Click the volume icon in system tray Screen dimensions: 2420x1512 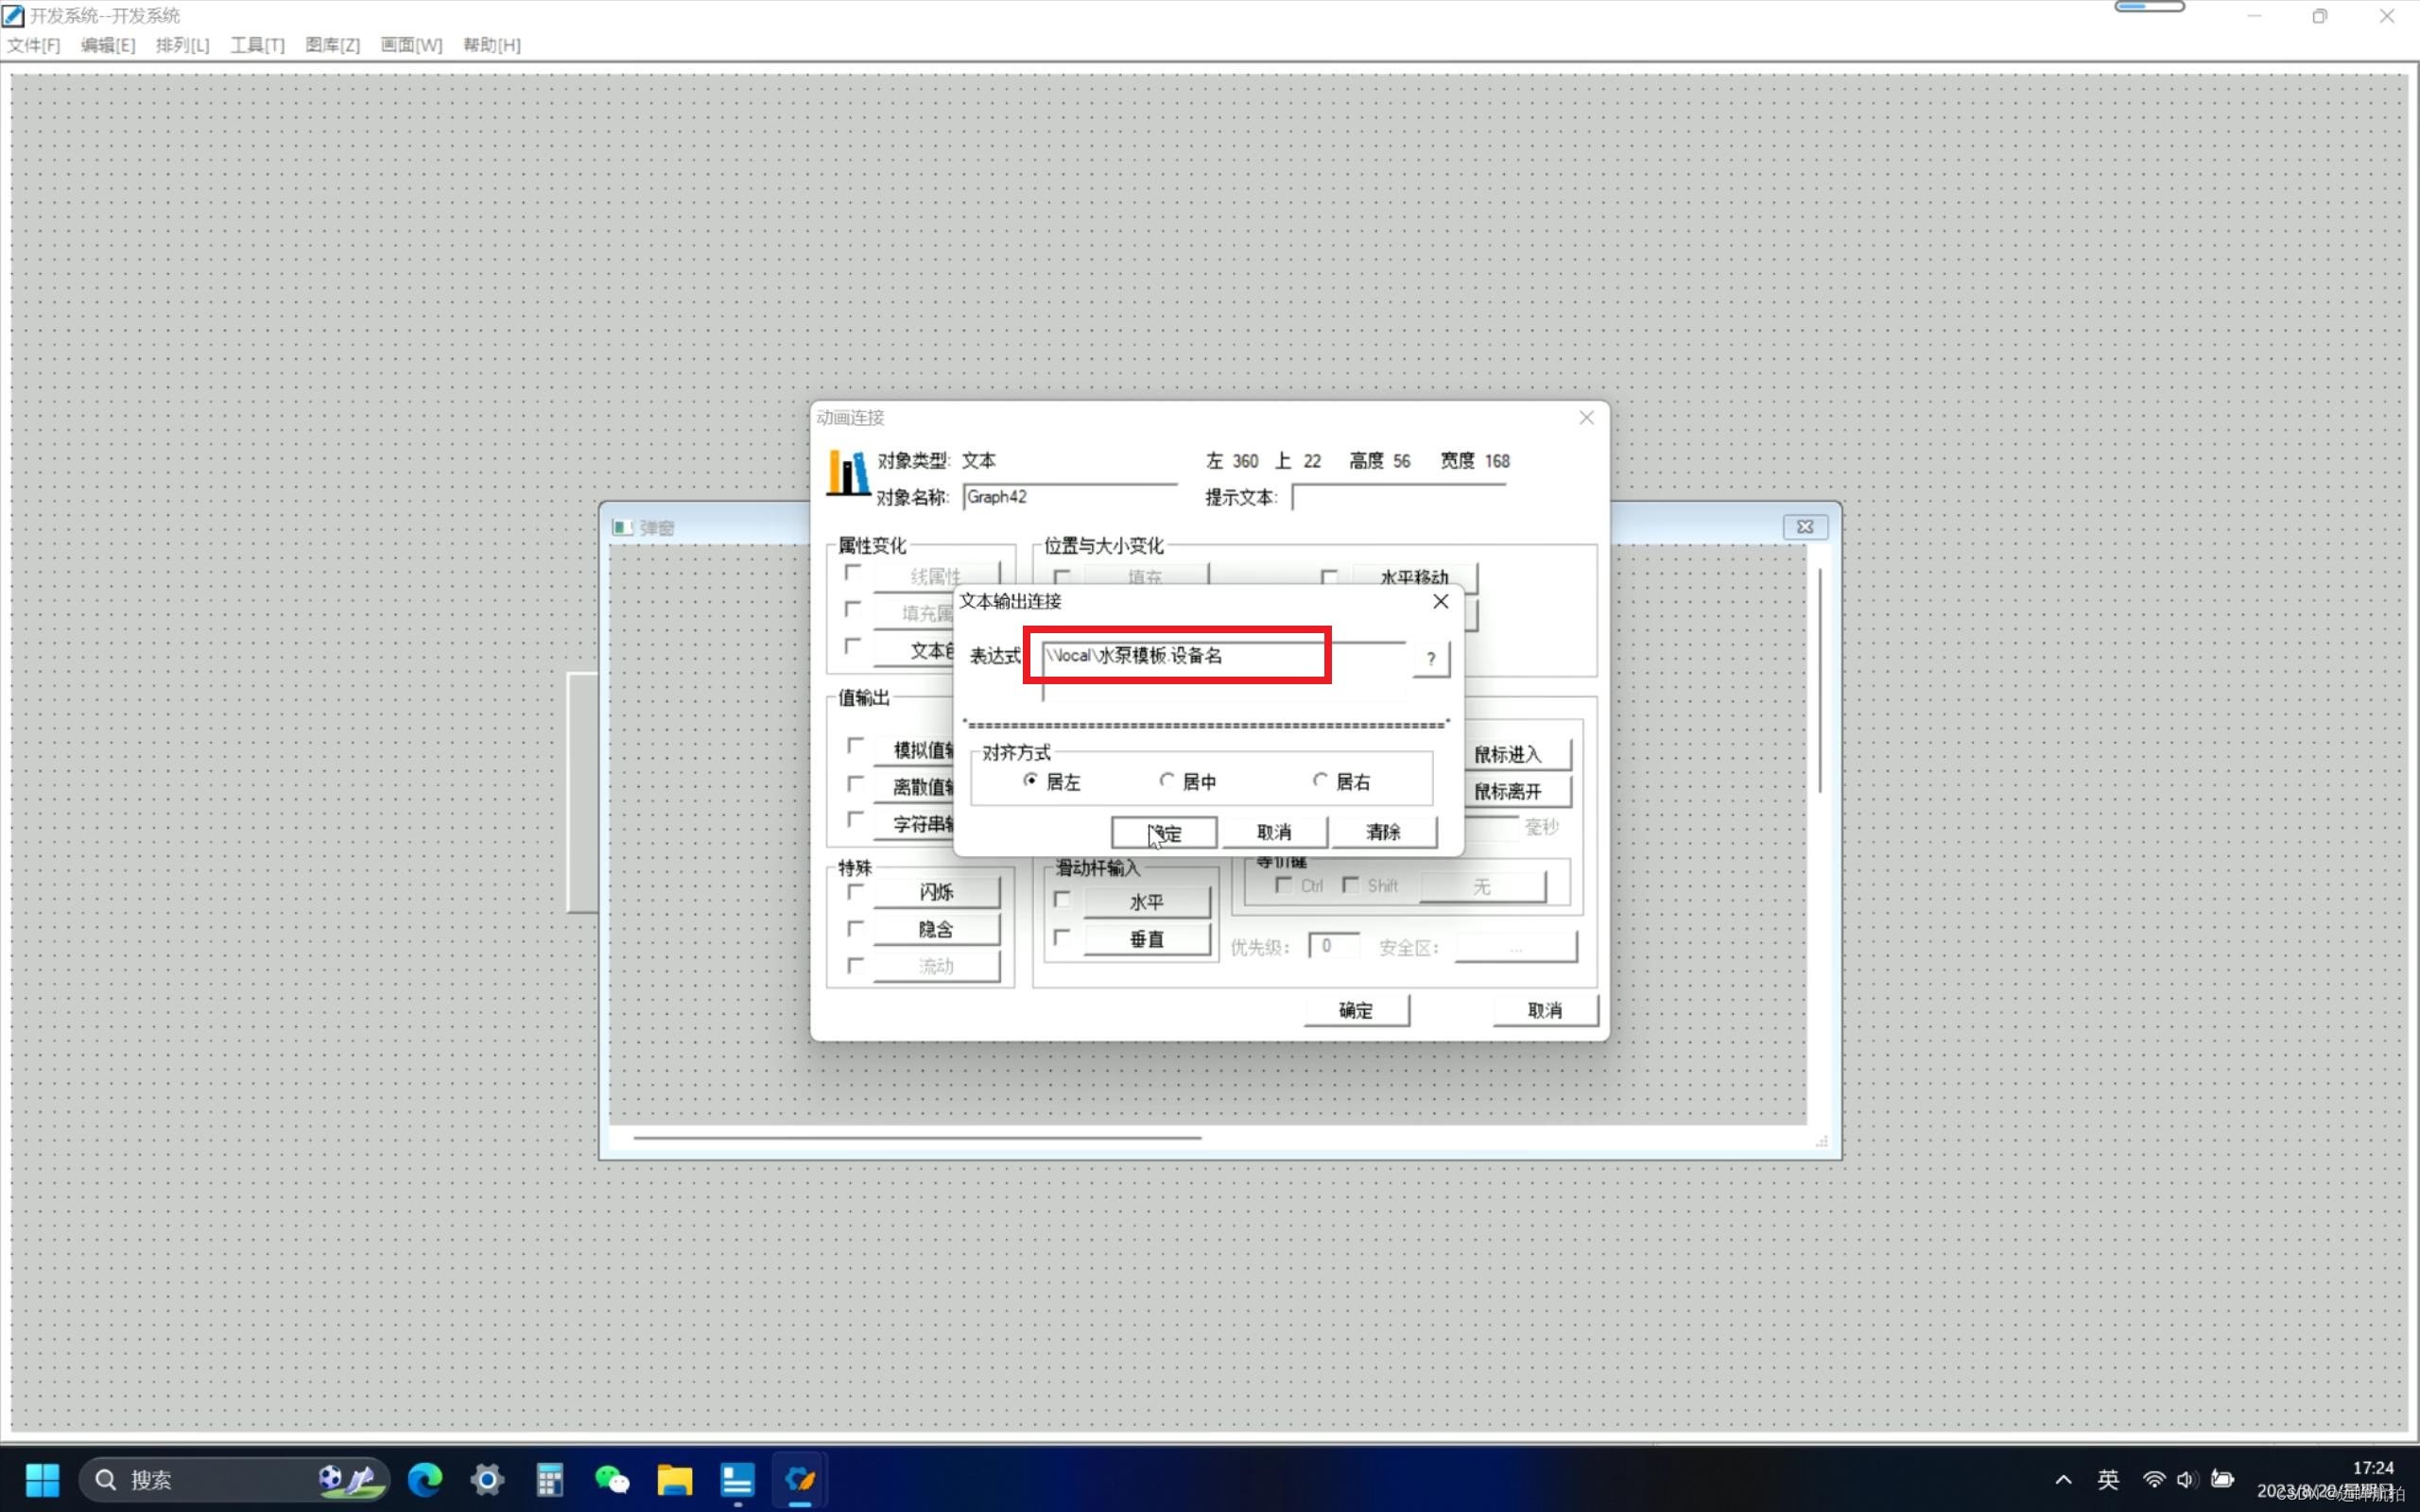(2184, 1479)
